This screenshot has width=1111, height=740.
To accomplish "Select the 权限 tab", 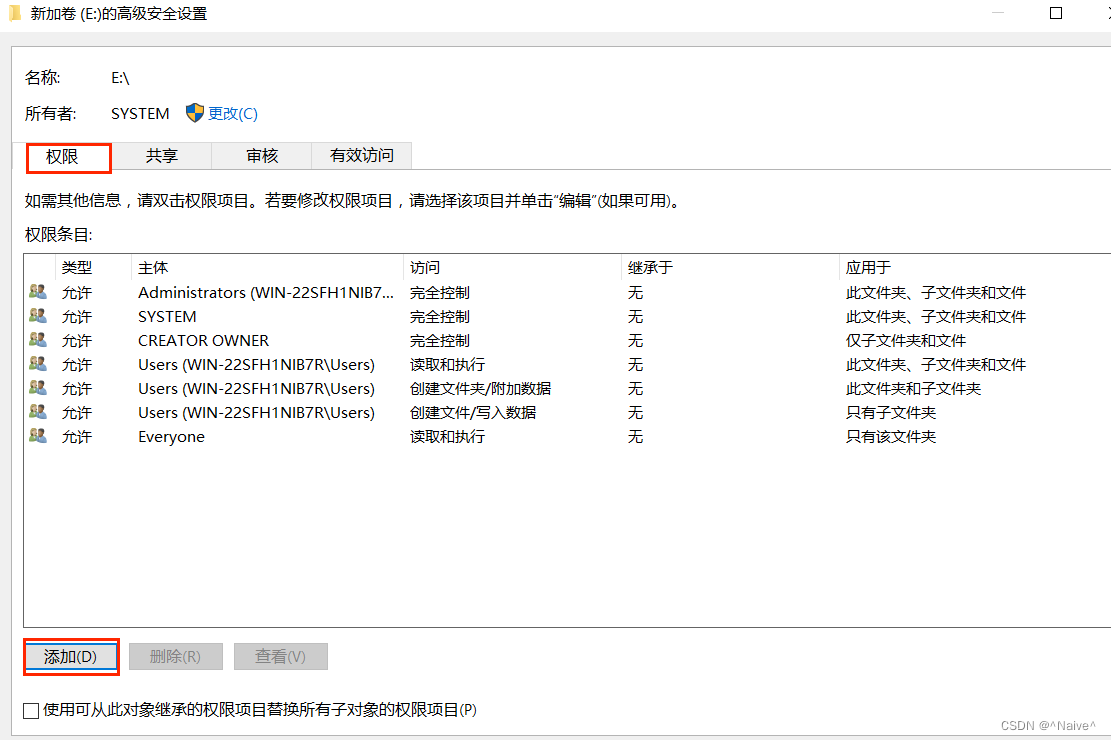I will pos(62,157).
